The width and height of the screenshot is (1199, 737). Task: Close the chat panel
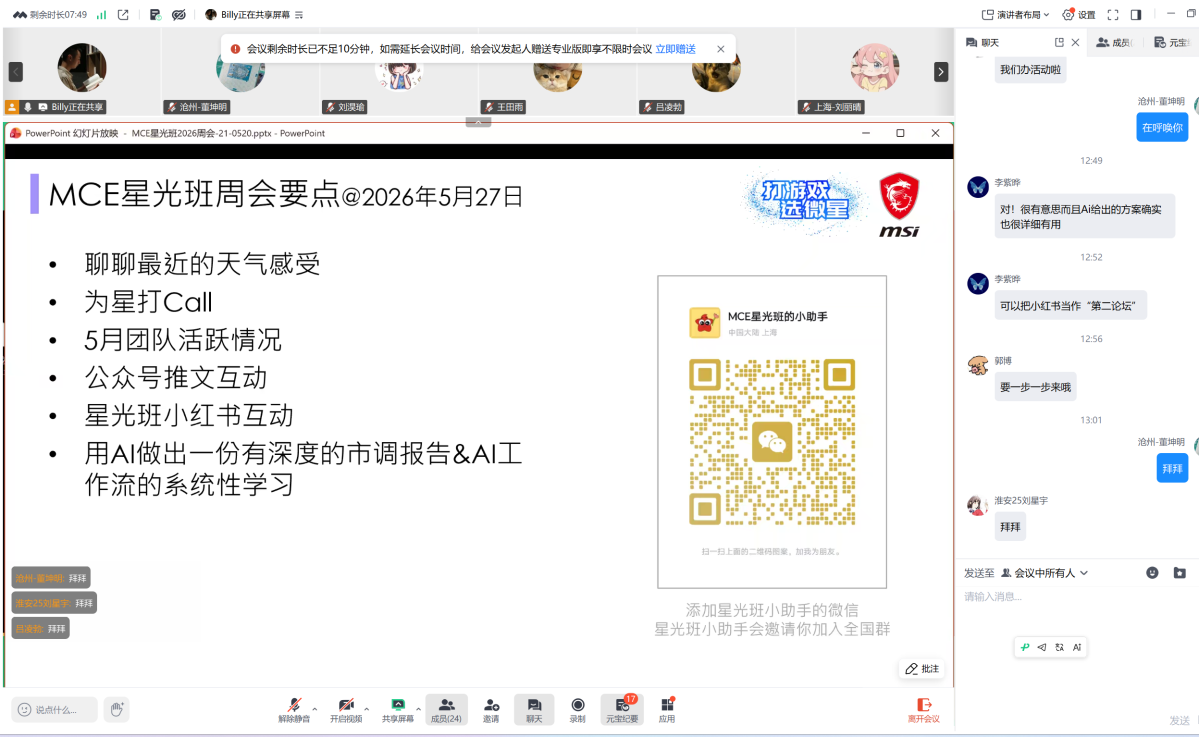(1075, 42)
